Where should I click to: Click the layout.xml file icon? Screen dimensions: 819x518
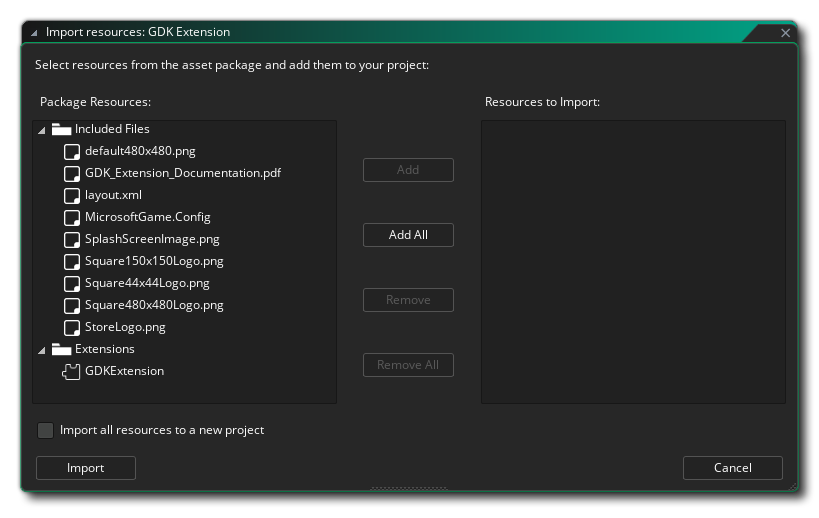pyautogui.click(x=71, y=195)
